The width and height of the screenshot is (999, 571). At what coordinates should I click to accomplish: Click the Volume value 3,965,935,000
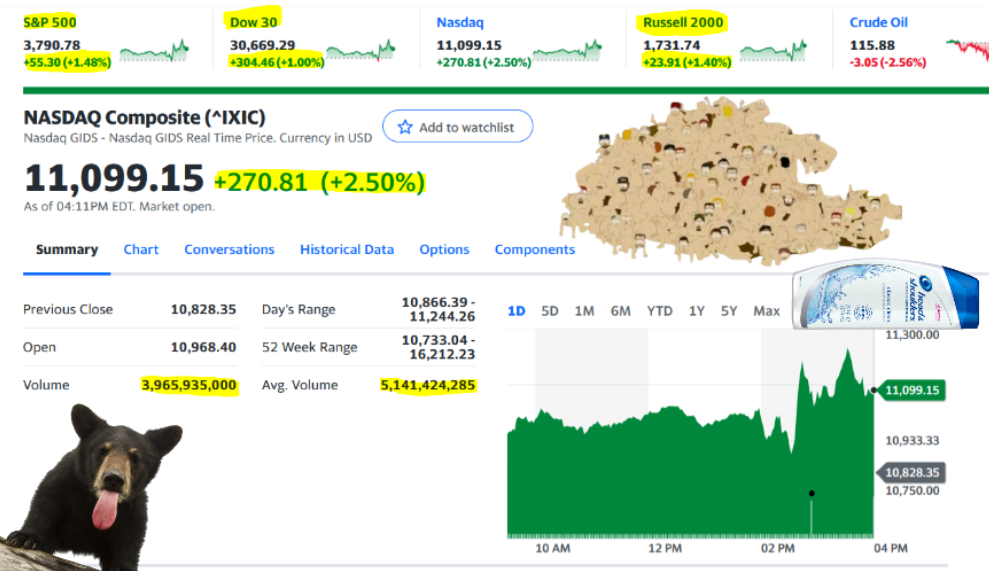pyautogui.click(x=189, y=385)
